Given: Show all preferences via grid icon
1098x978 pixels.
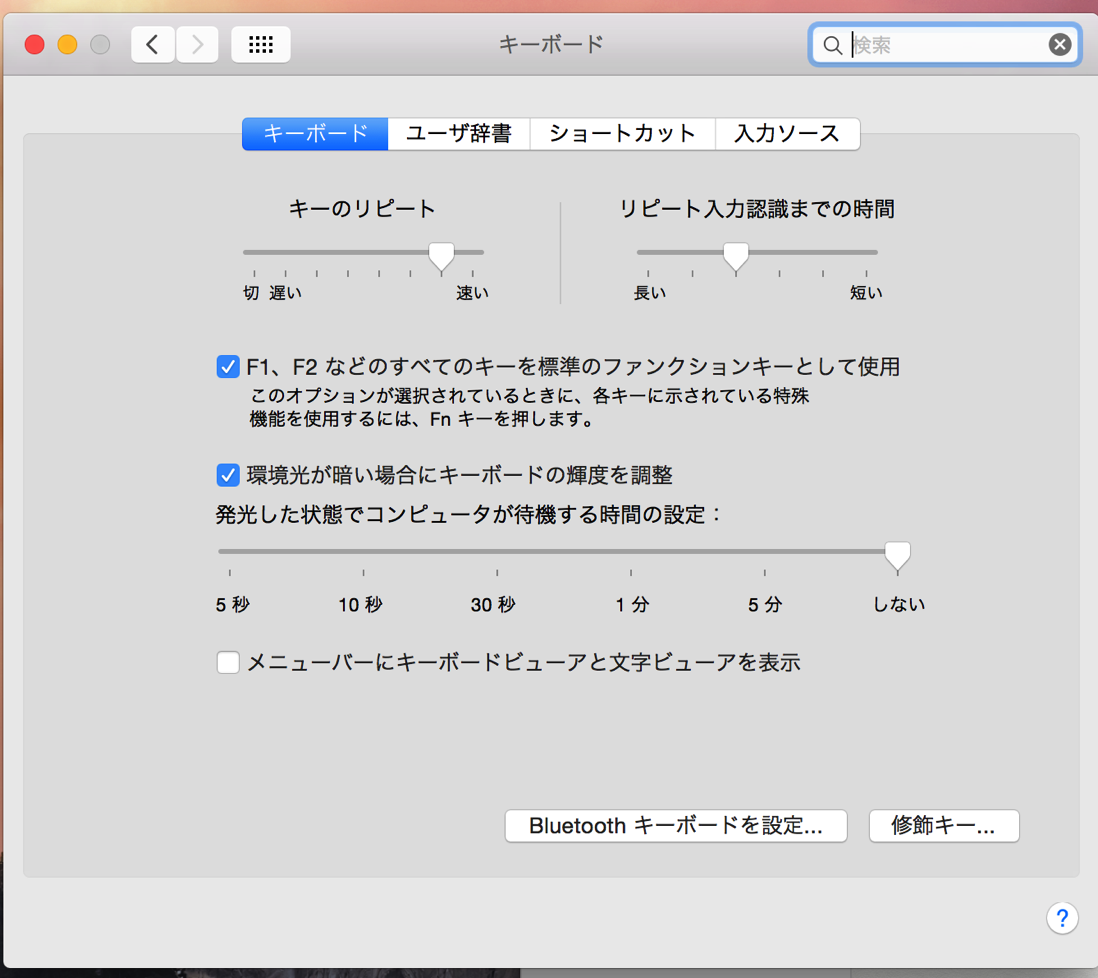Looking at the screenshot, I should (260, 45).
